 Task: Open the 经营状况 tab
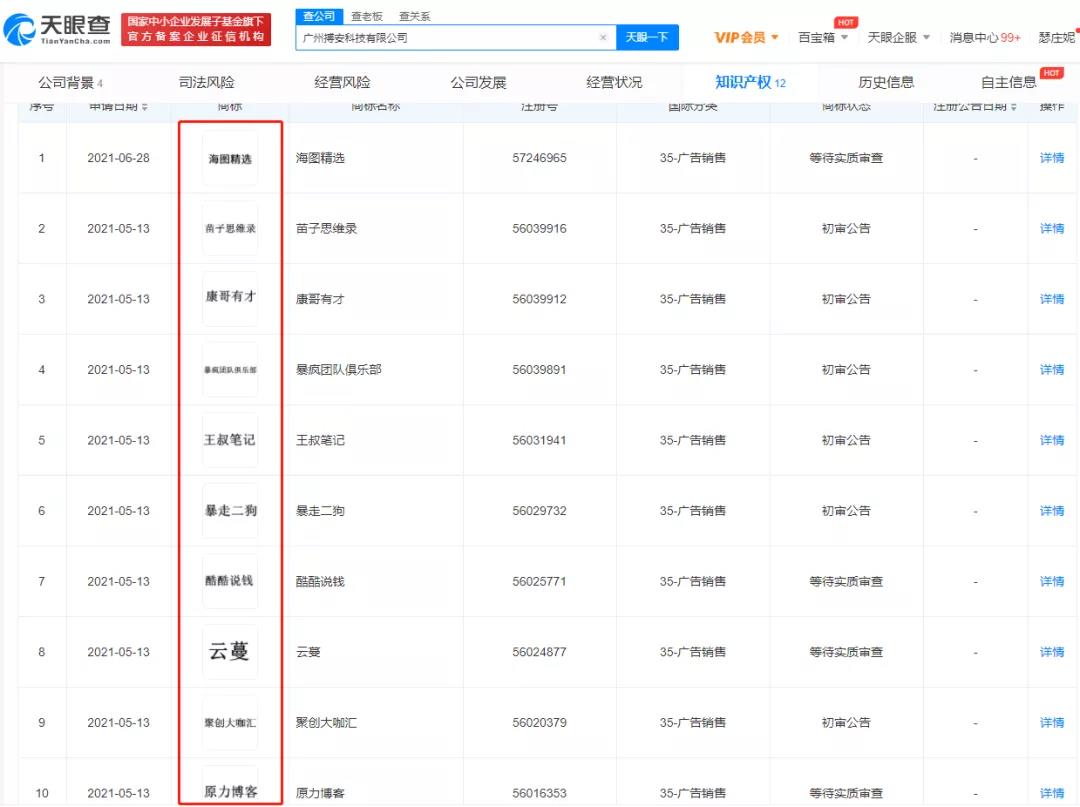click(x=614, y=82)
